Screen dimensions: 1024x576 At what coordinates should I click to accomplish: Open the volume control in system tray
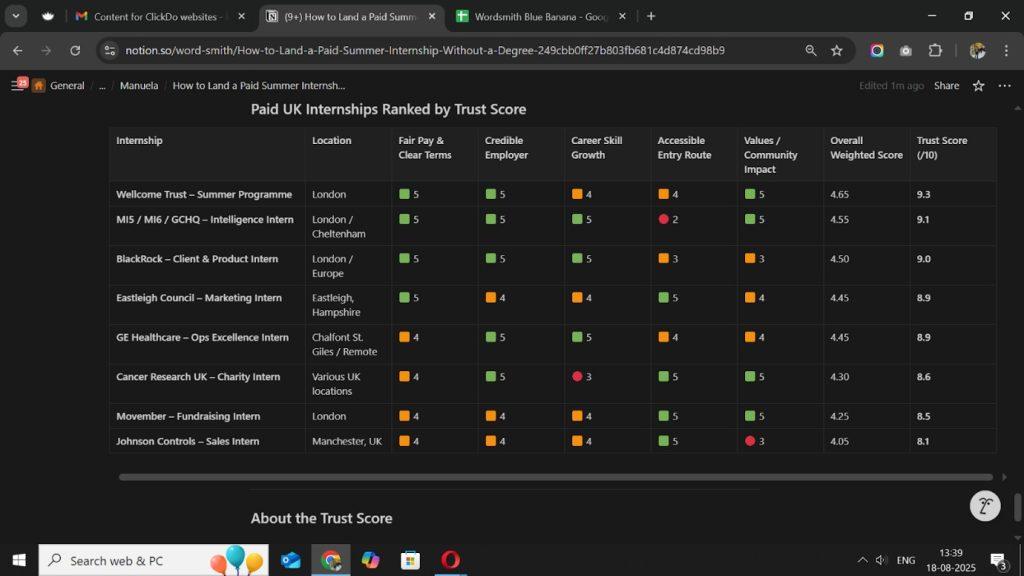point(881,560)
